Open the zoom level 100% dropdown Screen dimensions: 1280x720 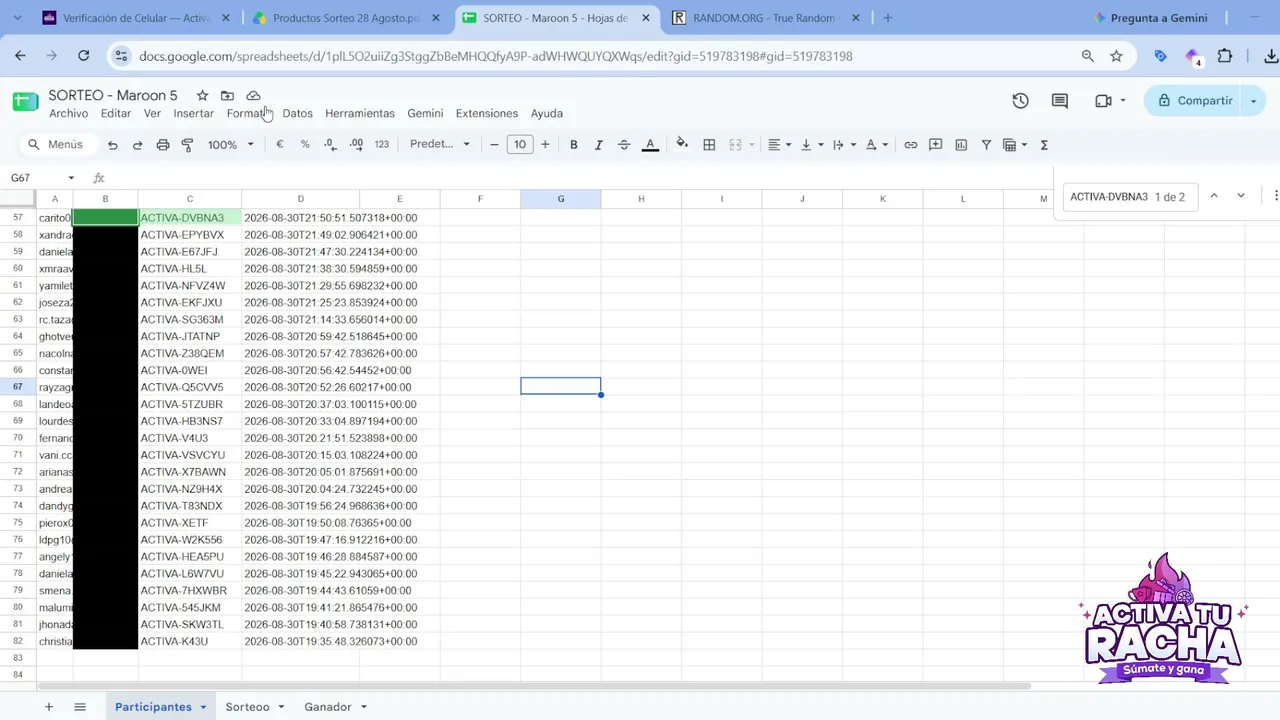(230, 145)
